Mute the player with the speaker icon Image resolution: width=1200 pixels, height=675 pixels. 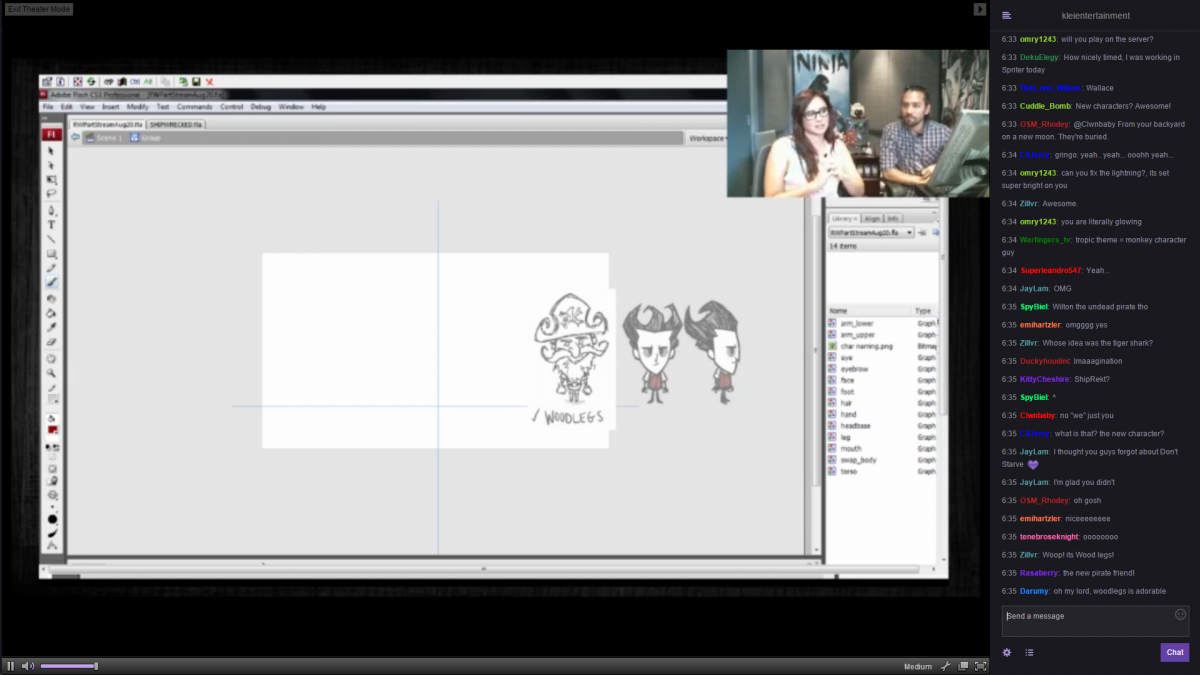tap(28, 666)
